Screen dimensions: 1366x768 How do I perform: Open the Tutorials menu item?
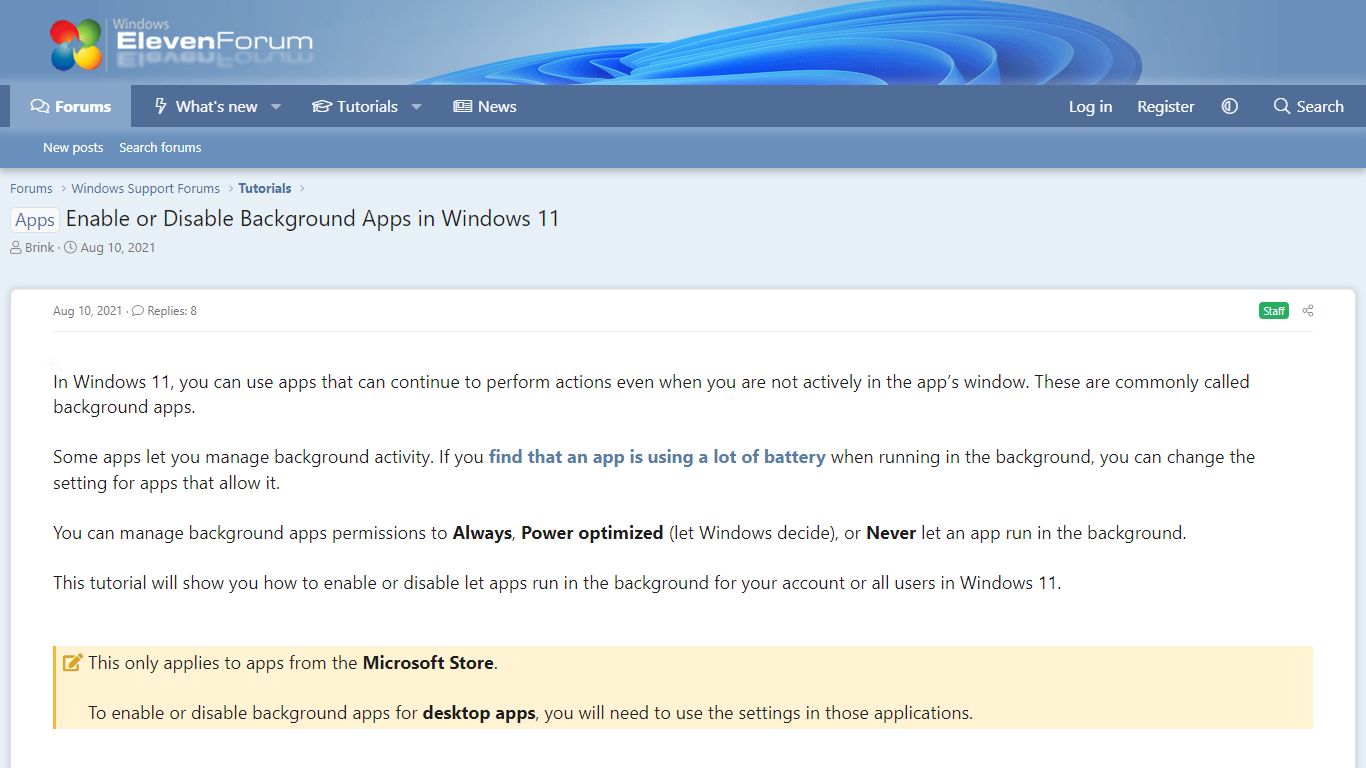pos(354,106)
